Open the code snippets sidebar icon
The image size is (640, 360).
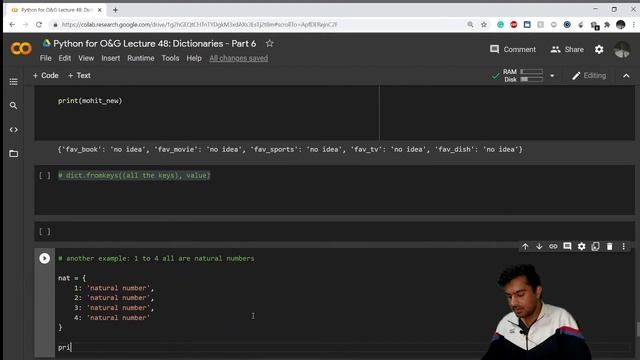point(13,130)
